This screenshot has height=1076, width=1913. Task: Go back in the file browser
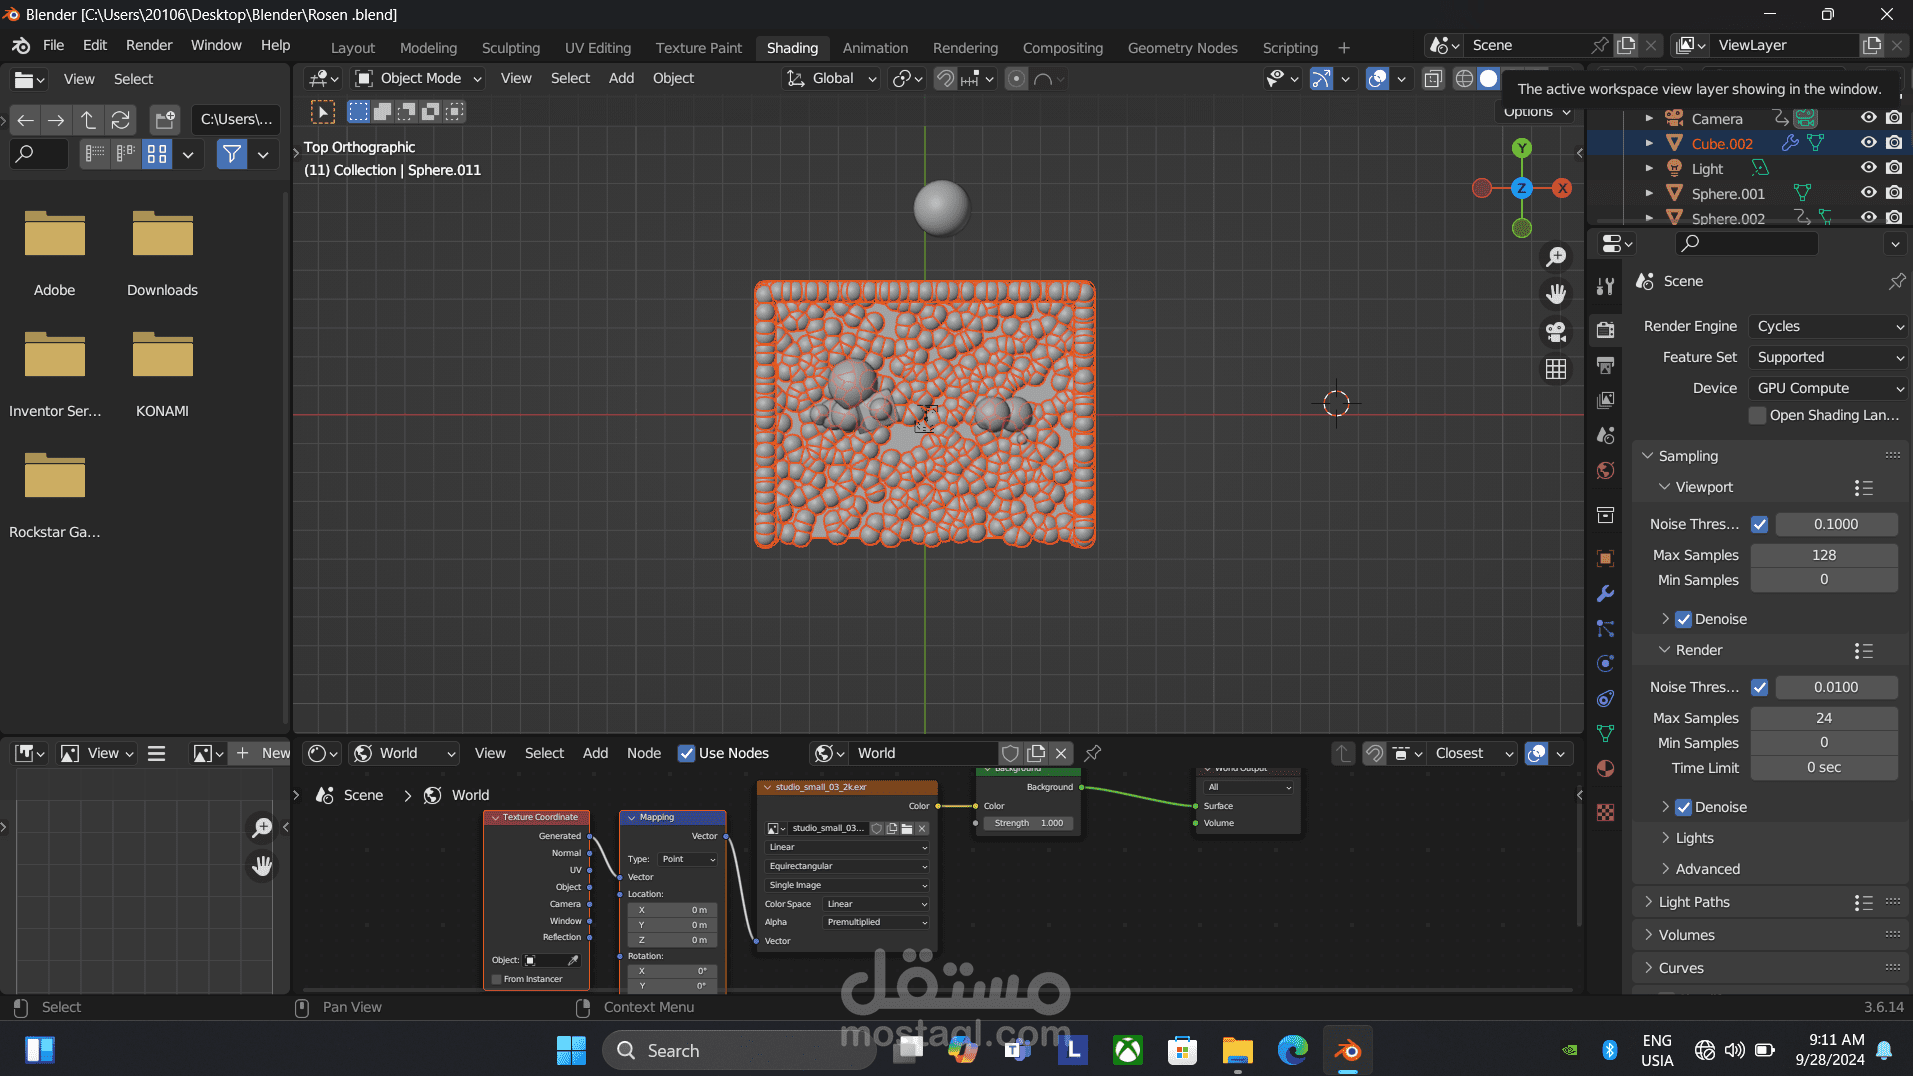pos(26,120)
